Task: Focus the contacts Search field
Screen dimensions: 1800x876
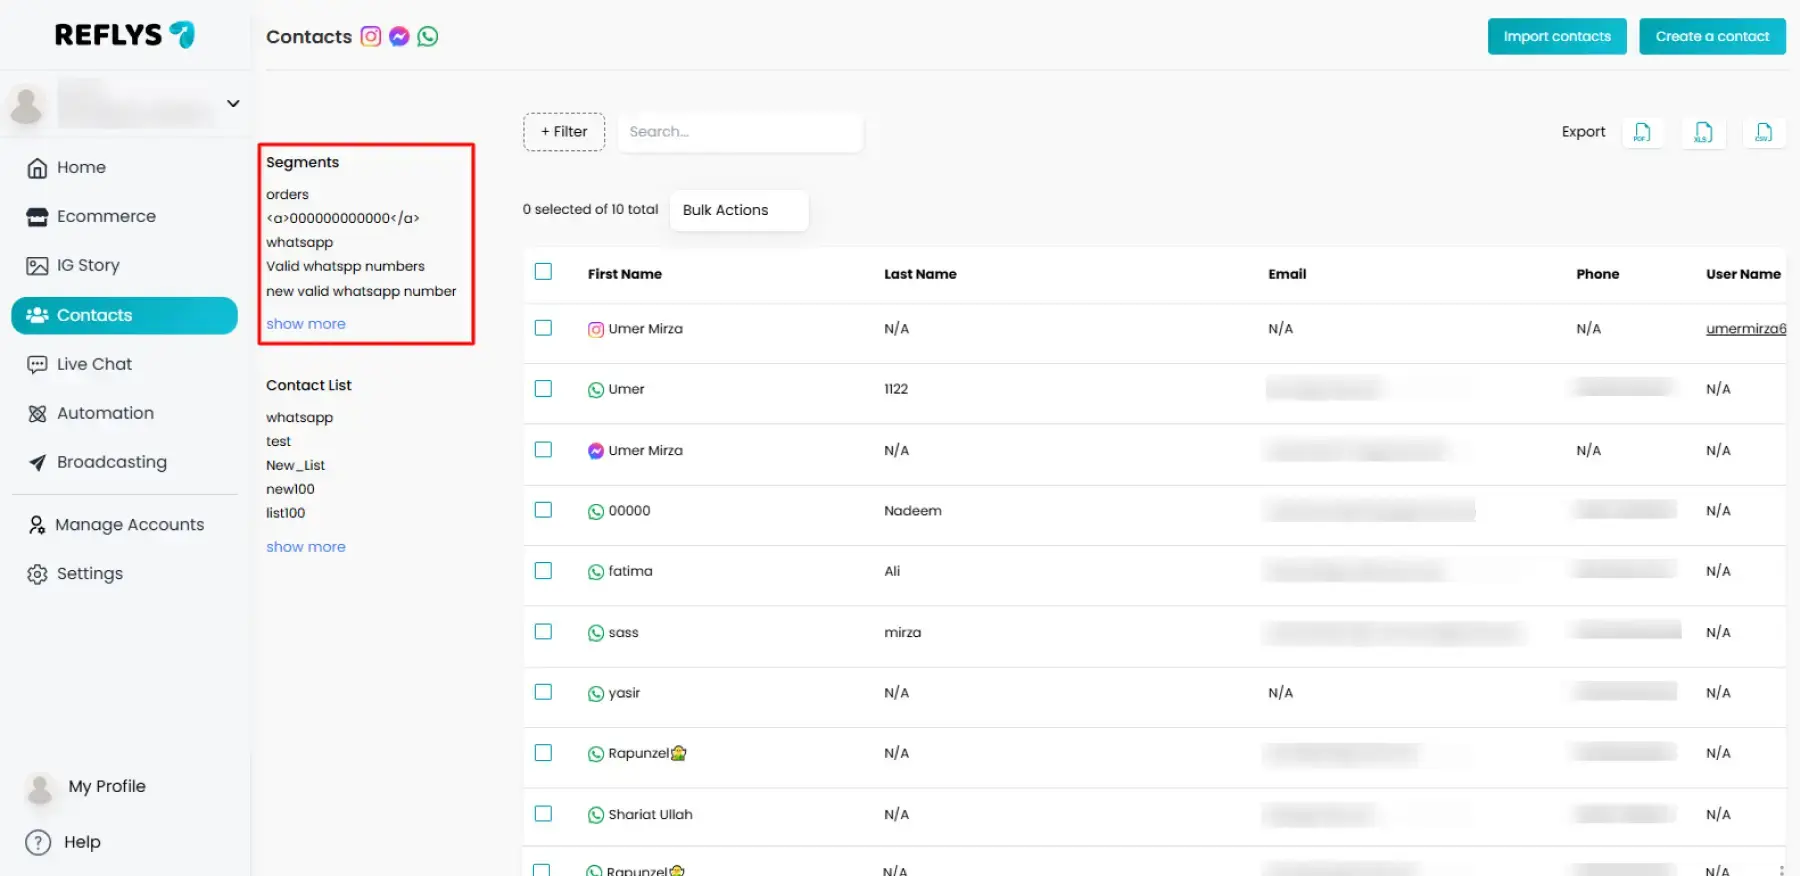Action: pos(740,132)
